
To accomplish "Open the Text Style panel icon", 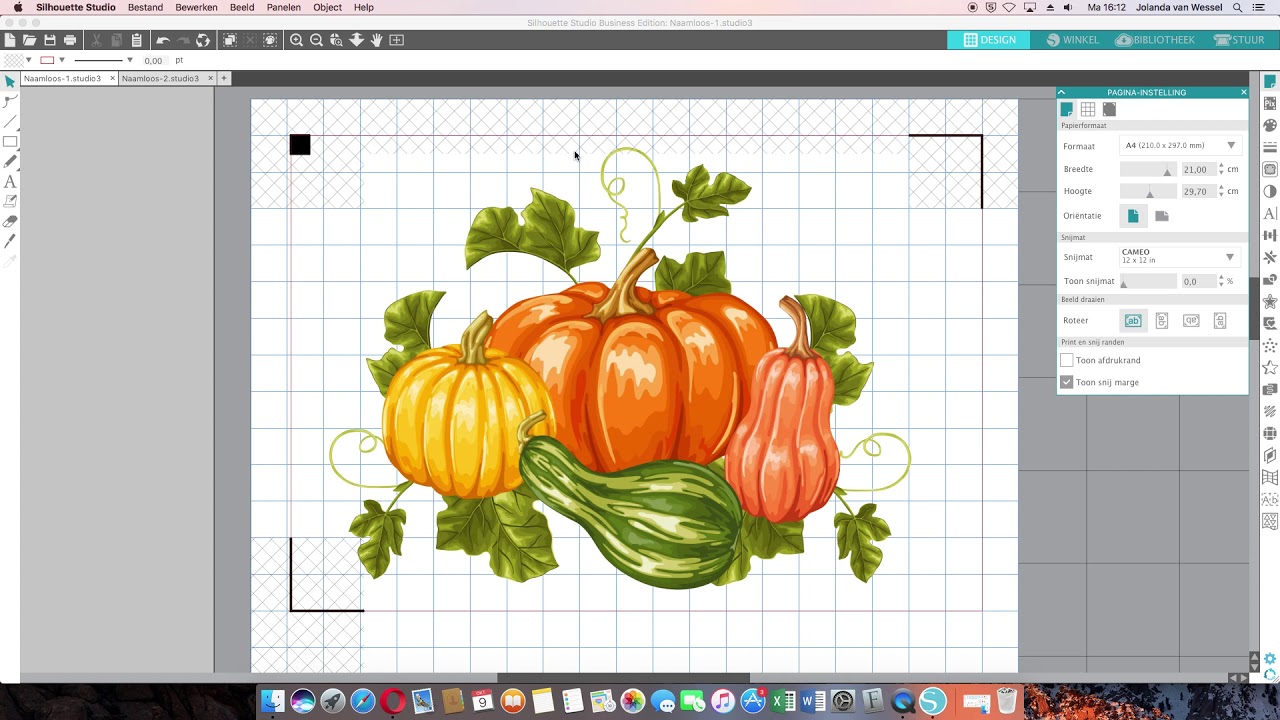I will 1270,213.
